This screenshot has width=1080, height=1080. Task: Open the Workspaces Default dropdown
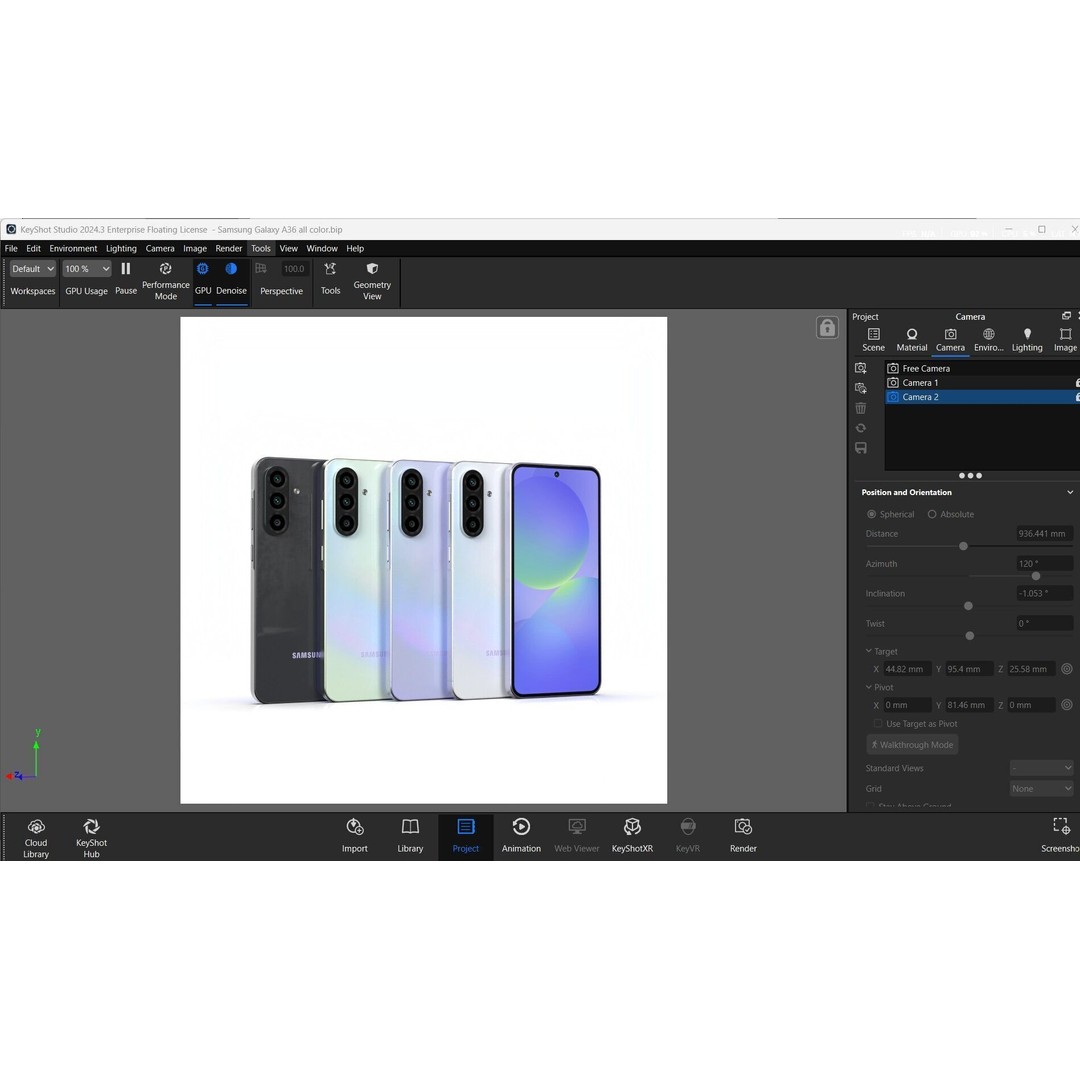pos(32,269)
